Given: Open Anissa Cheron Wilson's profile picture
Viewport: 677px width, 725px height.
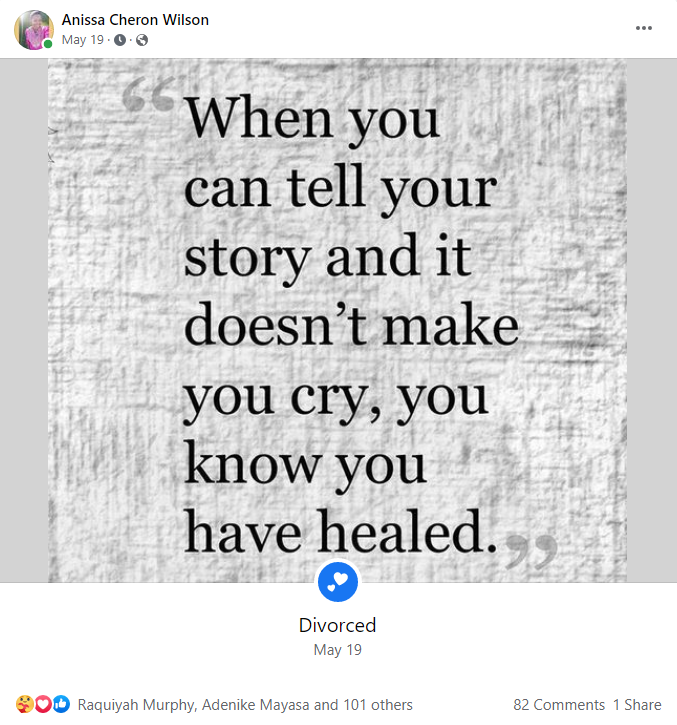Looking at the screenshot, I should [33, 30].
